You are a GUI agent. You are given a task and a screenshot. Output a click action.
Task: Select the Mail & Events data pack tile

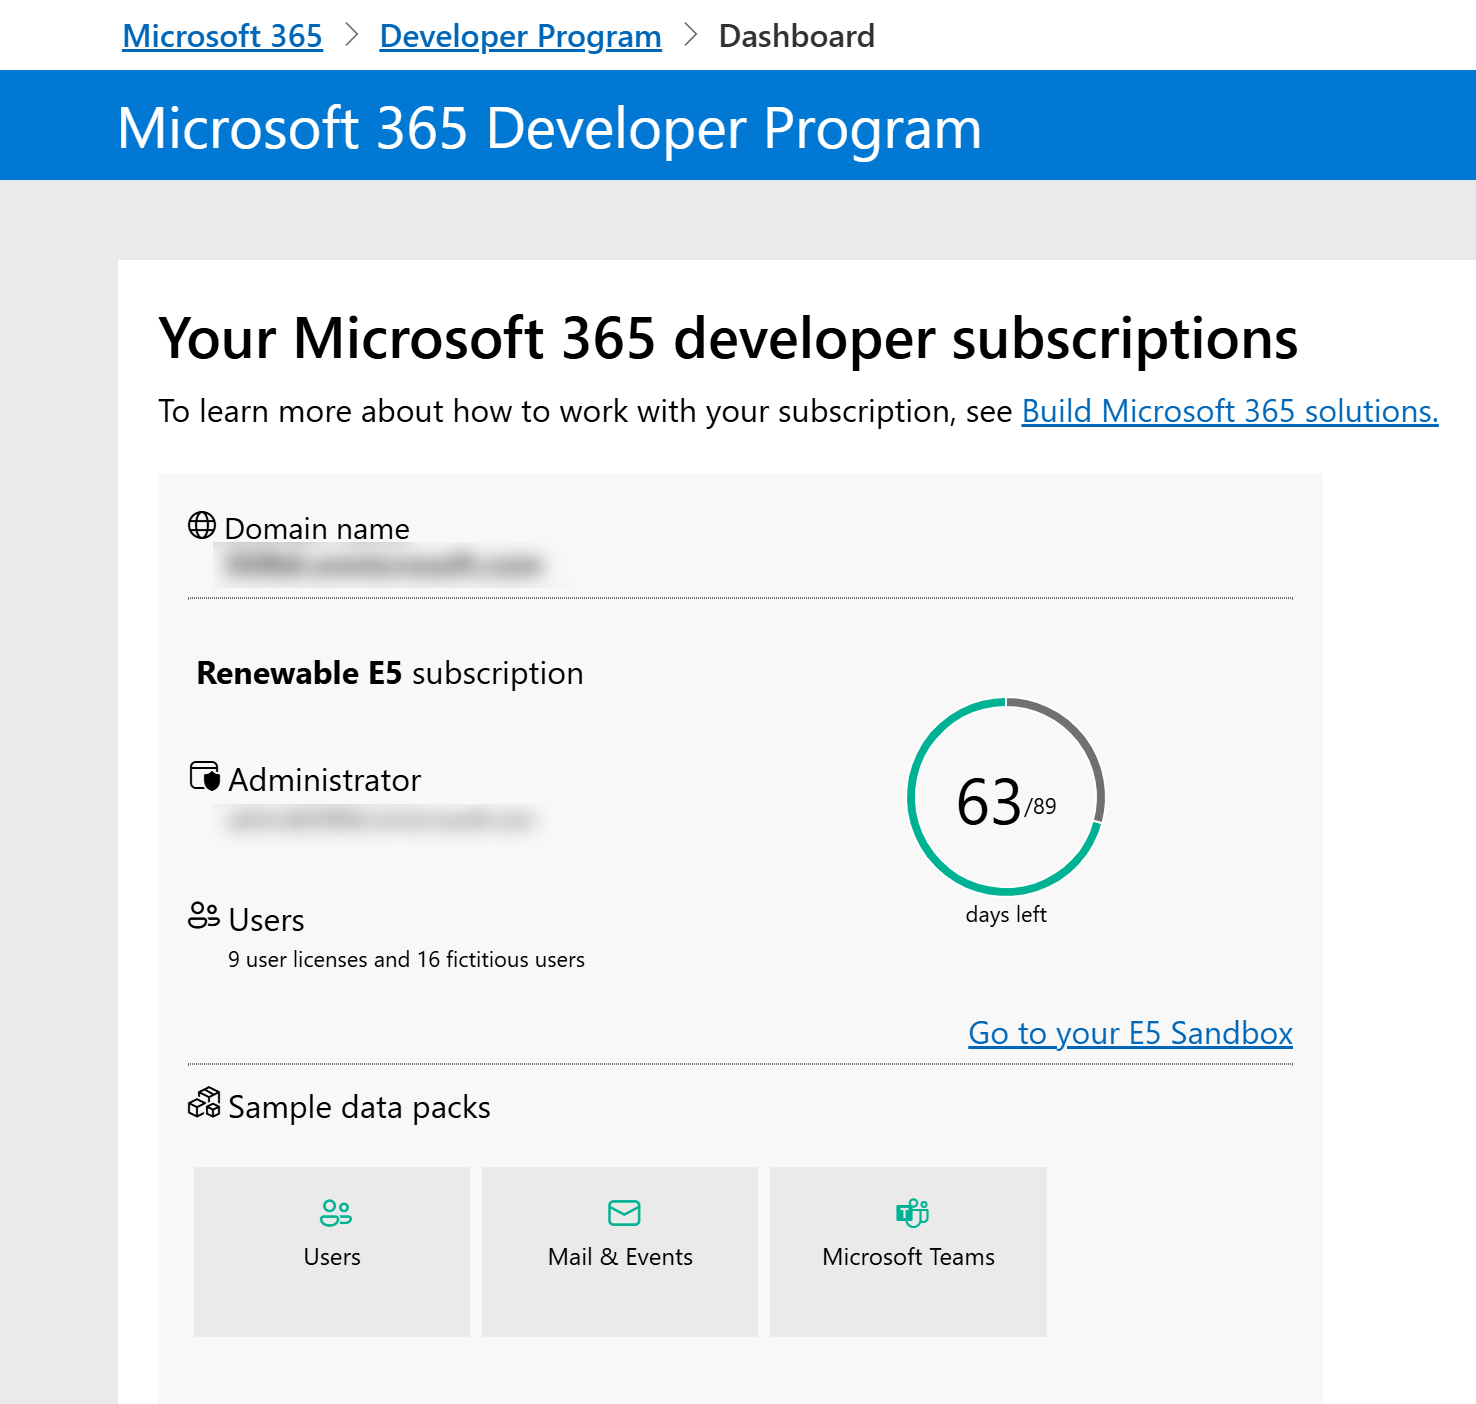pyautogui.click(x=620, y=1252)
